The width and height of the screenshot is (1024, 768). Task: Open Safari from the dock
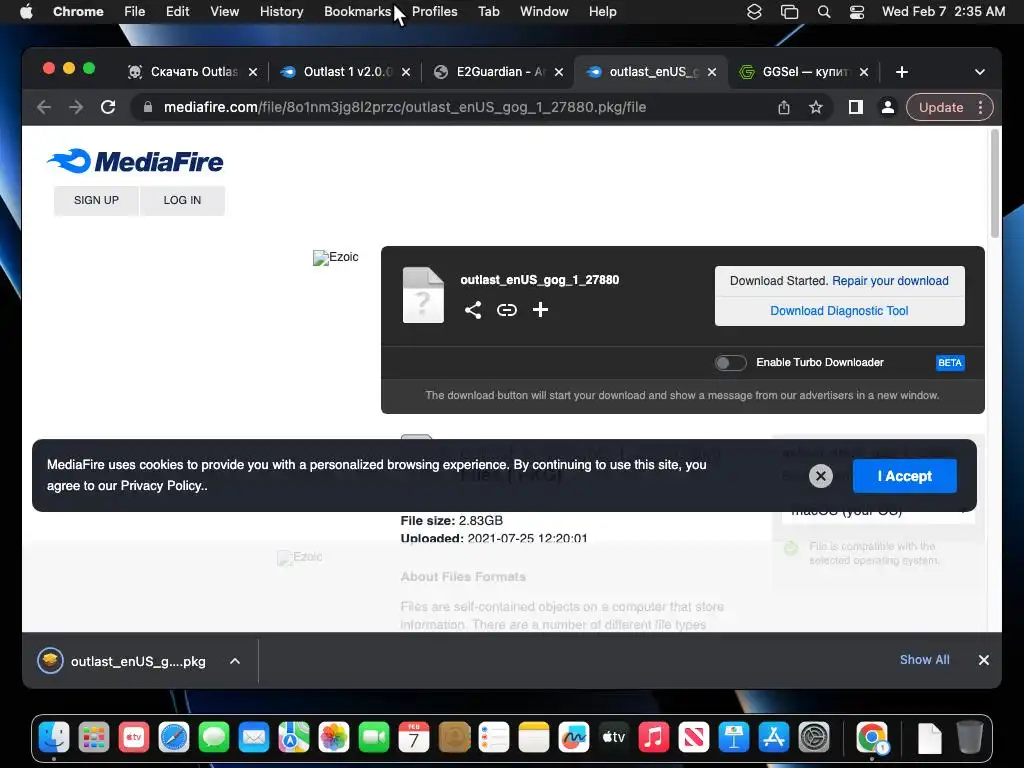pyautogui.click(x=174, y=738)
